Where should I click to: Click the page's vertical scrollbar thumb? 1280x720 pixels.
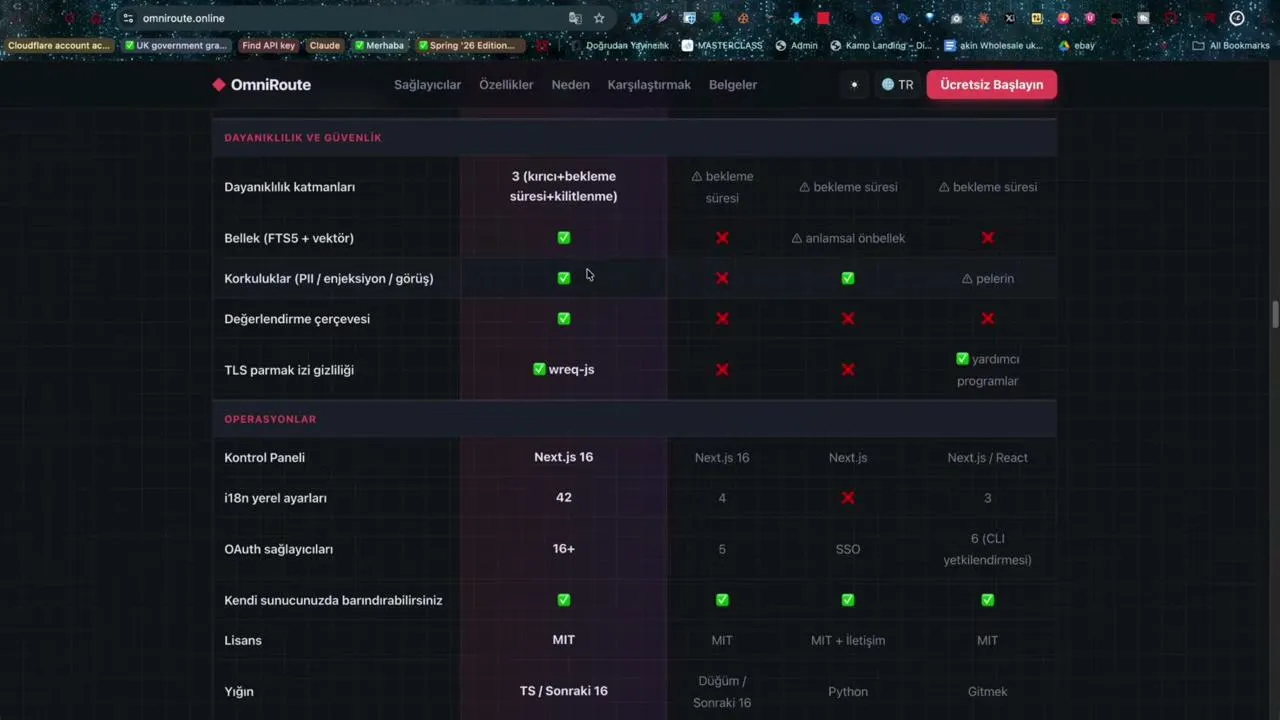[x=1275, y=313]
